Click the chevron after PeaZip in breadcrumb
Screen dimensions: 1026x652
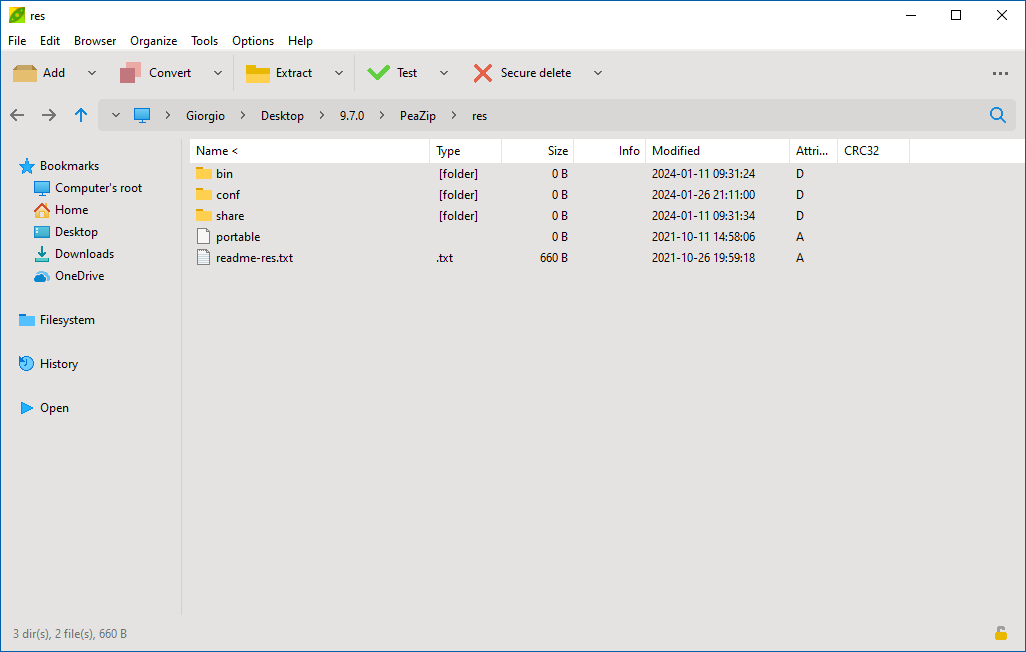tap(453, 115)
